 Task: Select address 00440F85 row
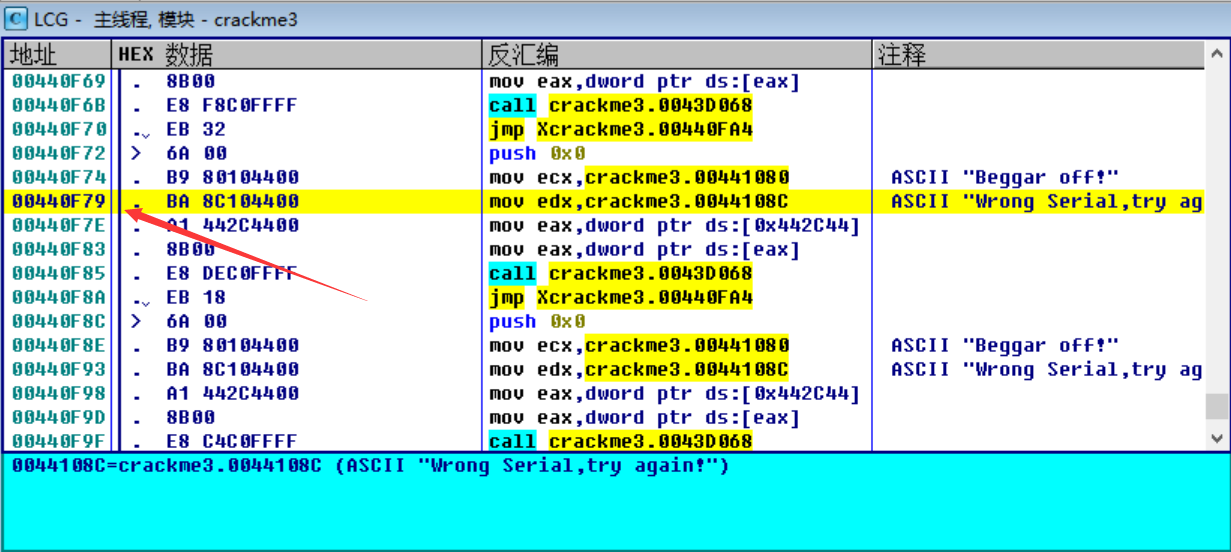point(58,273)
